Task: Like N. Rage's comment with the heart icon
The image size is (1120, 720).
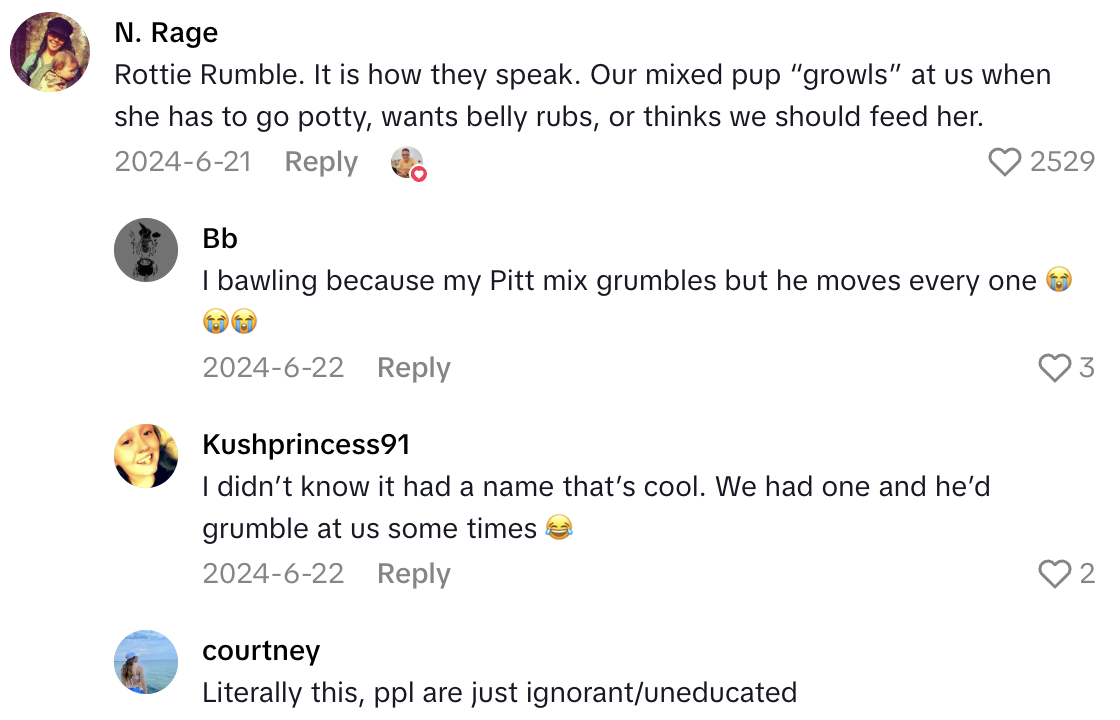Action: click(1005, 161)
